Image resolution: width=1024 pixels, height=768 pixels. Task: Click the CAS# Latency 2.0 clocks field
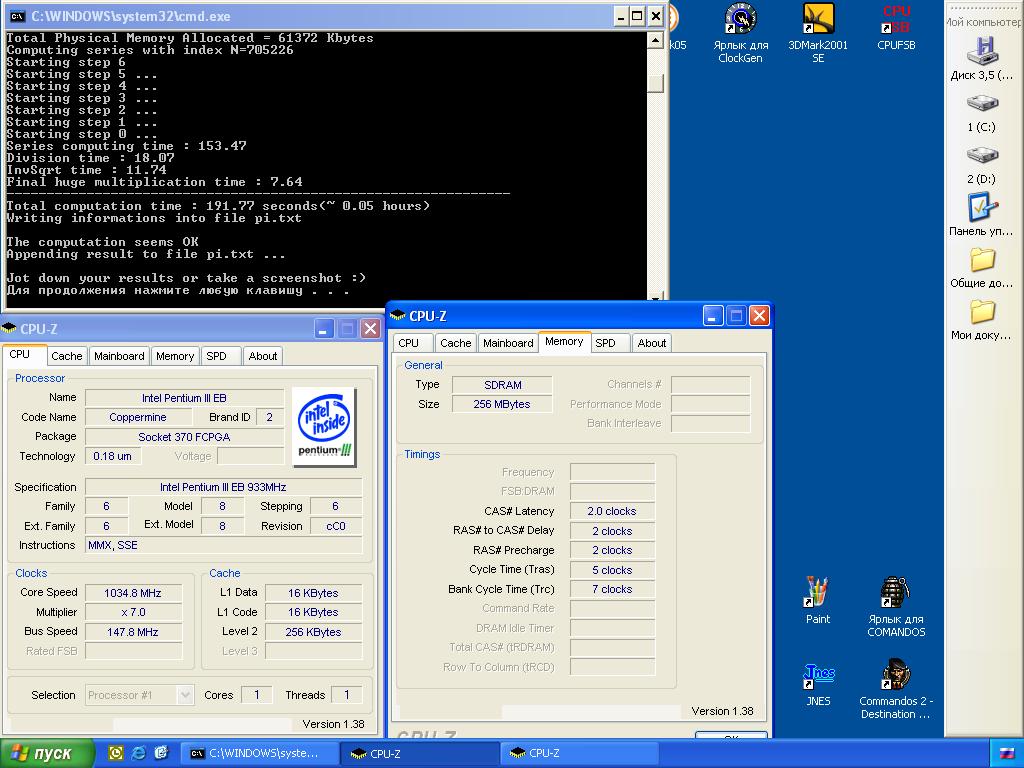(612, 511)
